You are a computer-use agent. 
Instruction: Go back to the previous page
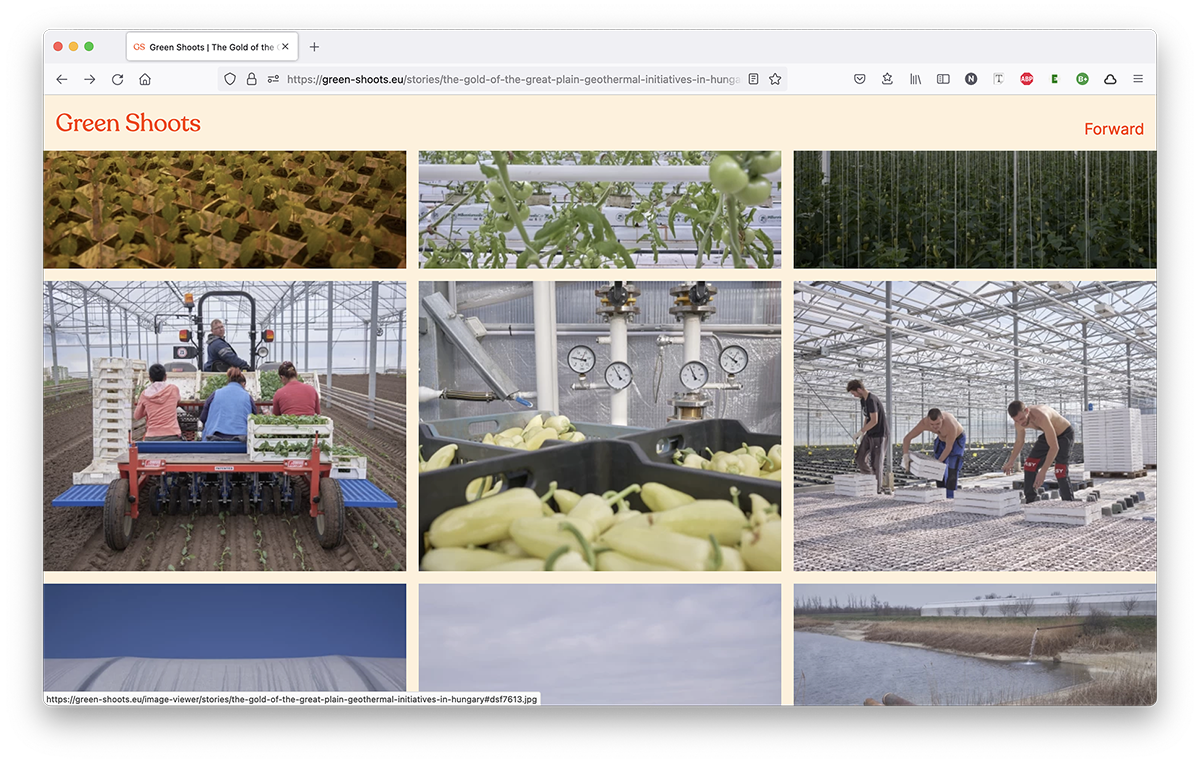[x=62, y=79]
